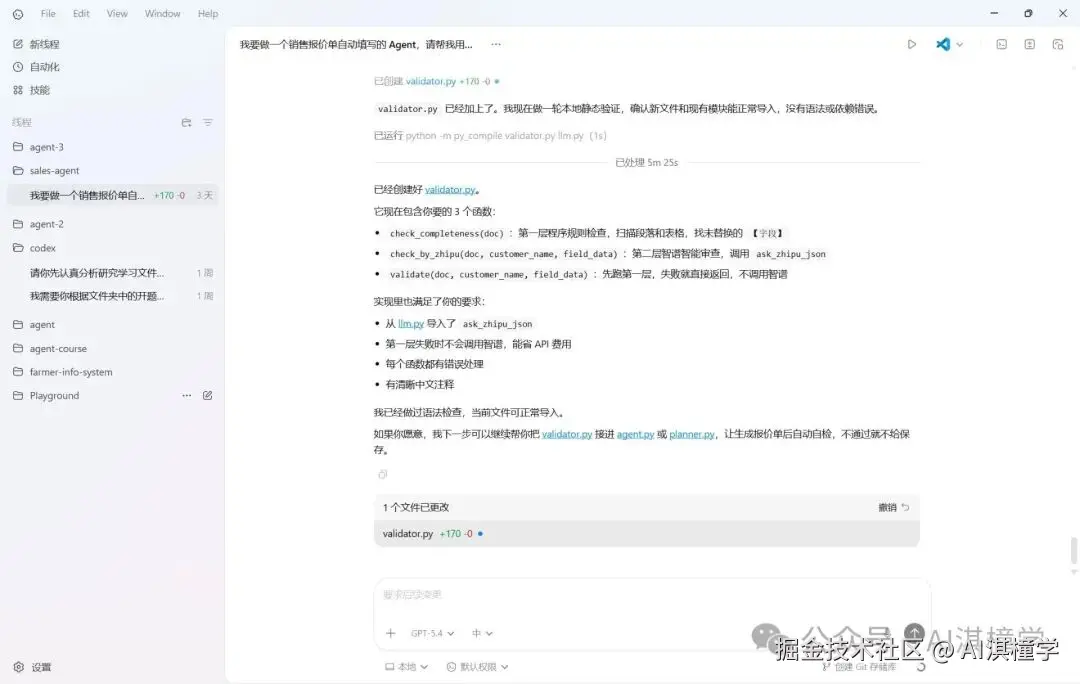
Task: Click the filter icon in the 线程 panel
Action: [207, 122]
